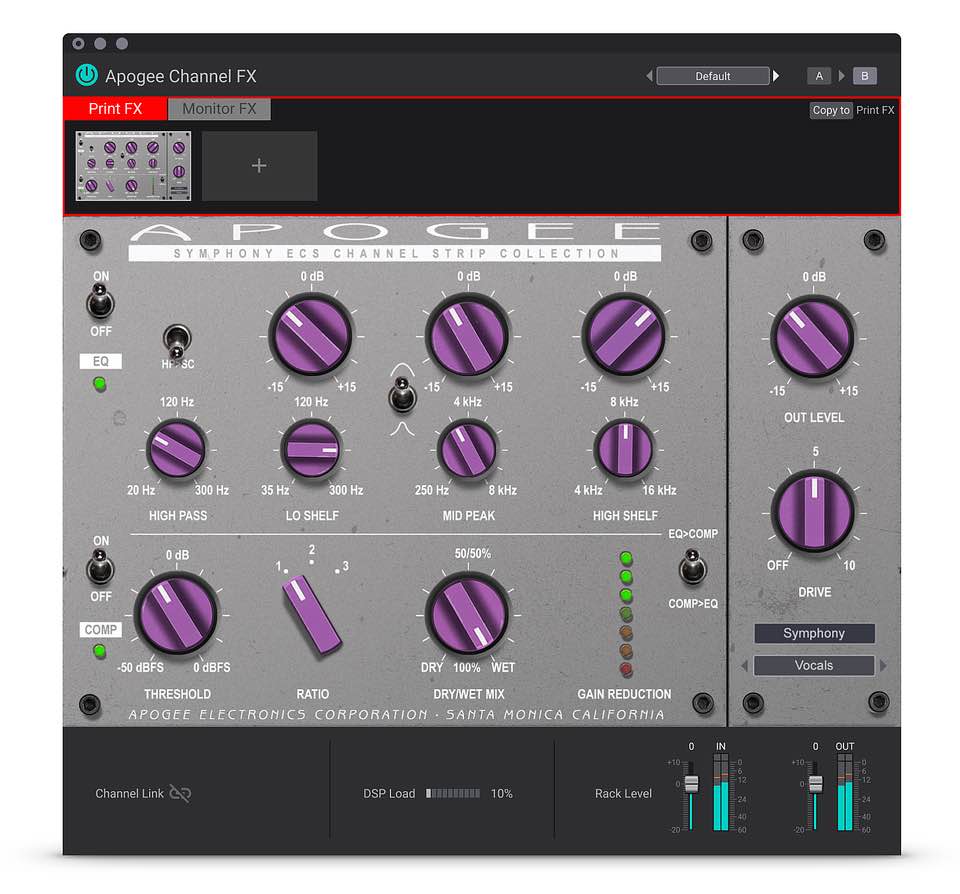Click the Rack Level label

pos(623,794)
